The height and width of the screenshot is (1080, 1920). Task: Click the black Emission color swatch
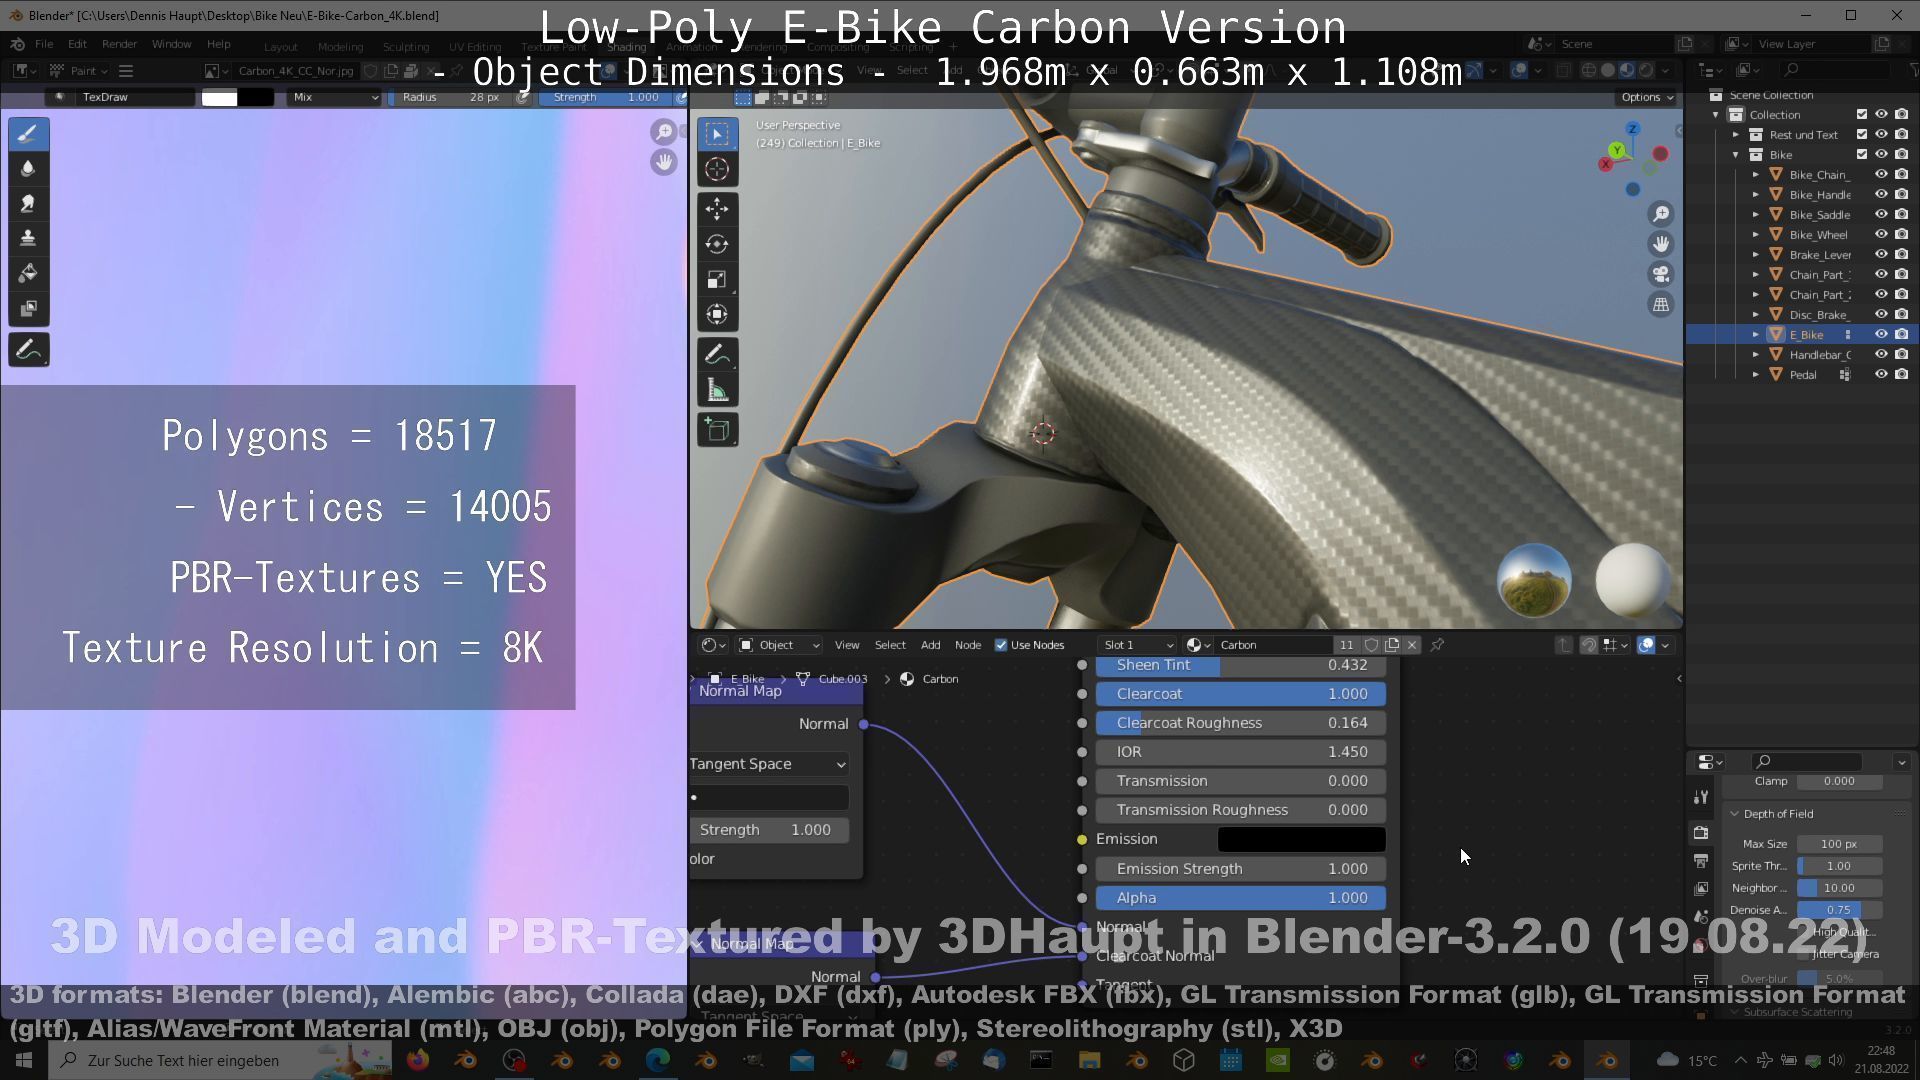(x=1301, y=839)
